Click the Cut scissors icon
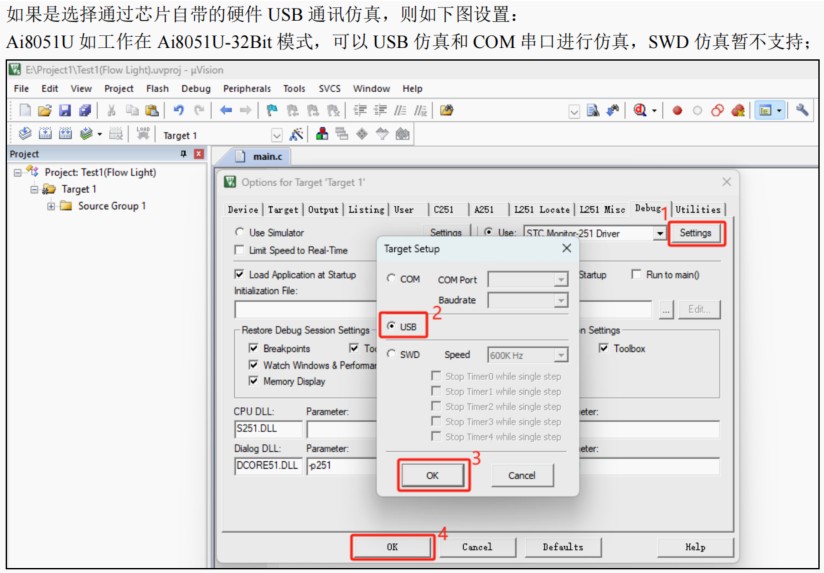The width and height of the screenshot is (824, 573). 111,110
